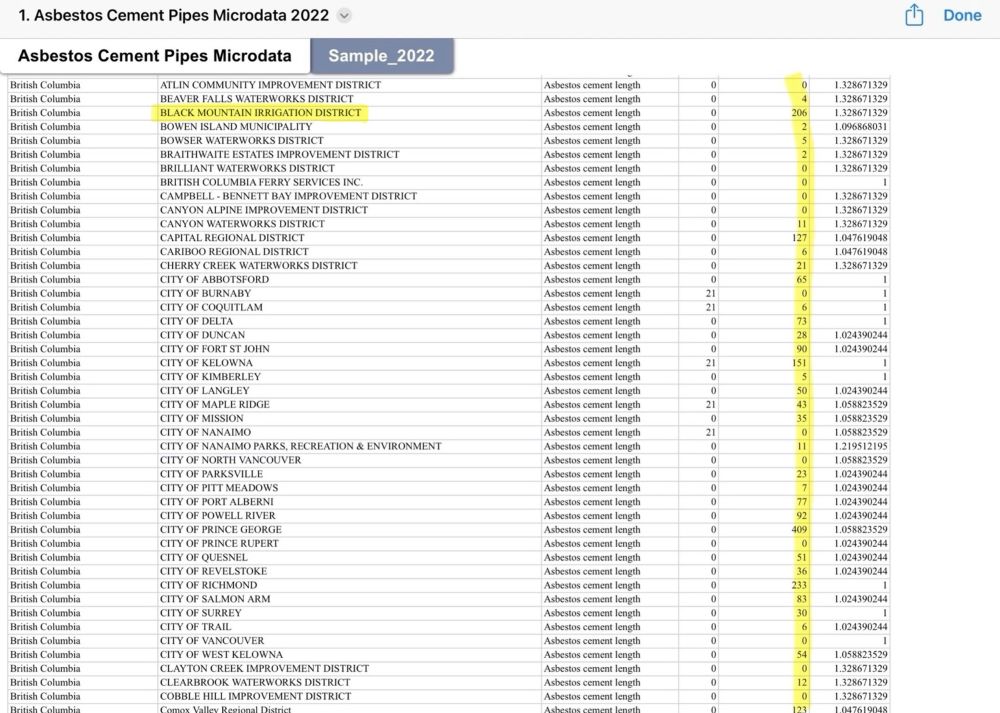Click CITY OF DUNCAN cell
Image resolution: width=1000 pixels, height=713 pixels.
[x=349, y=335]
